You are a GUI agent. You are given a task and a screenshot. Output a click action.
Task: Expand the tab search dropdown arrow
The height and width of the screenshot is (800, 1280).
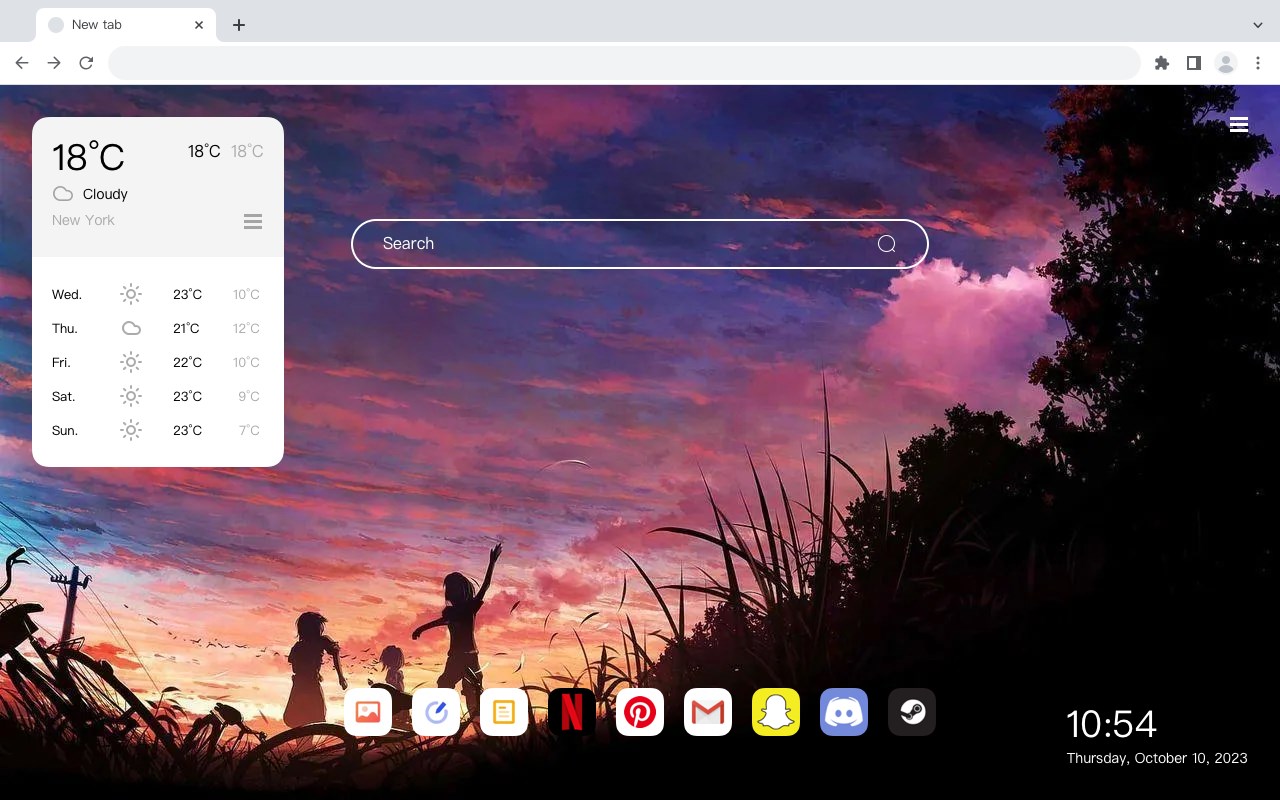(1258, 25)
